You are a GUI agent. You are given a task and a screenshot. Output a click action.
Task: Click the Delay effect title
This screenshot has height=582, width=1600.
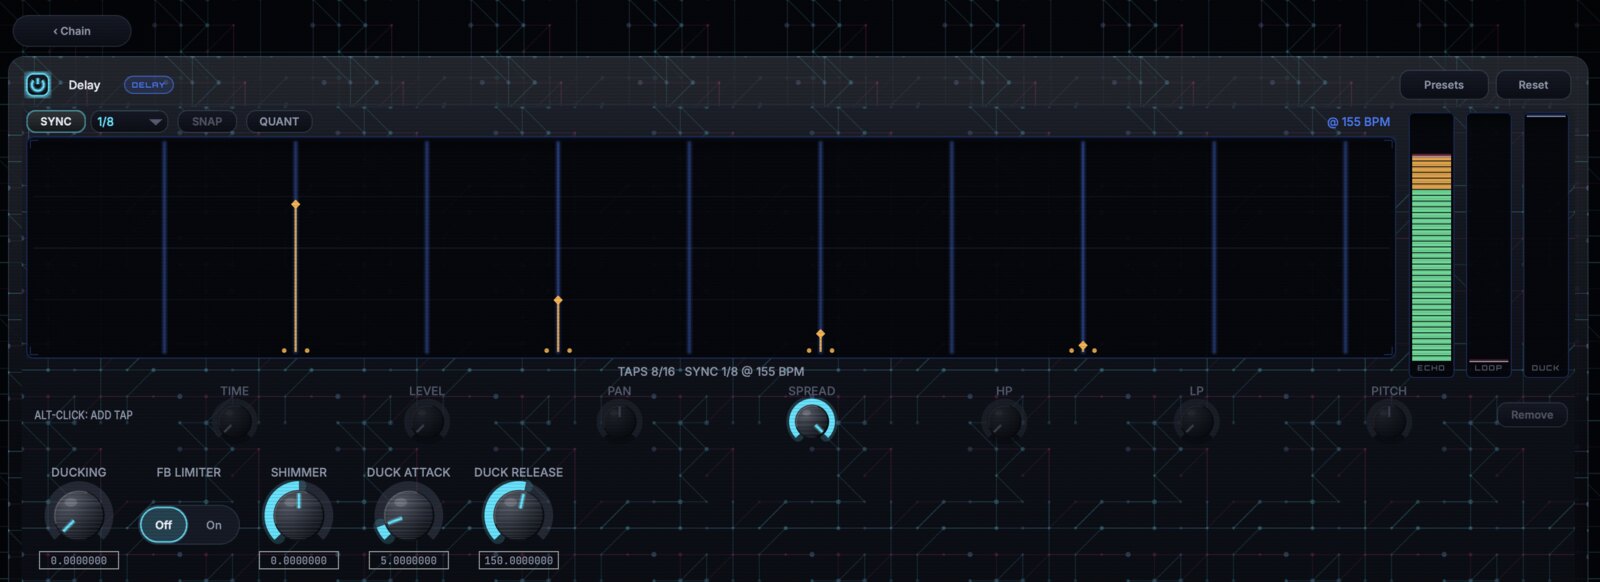84,85
